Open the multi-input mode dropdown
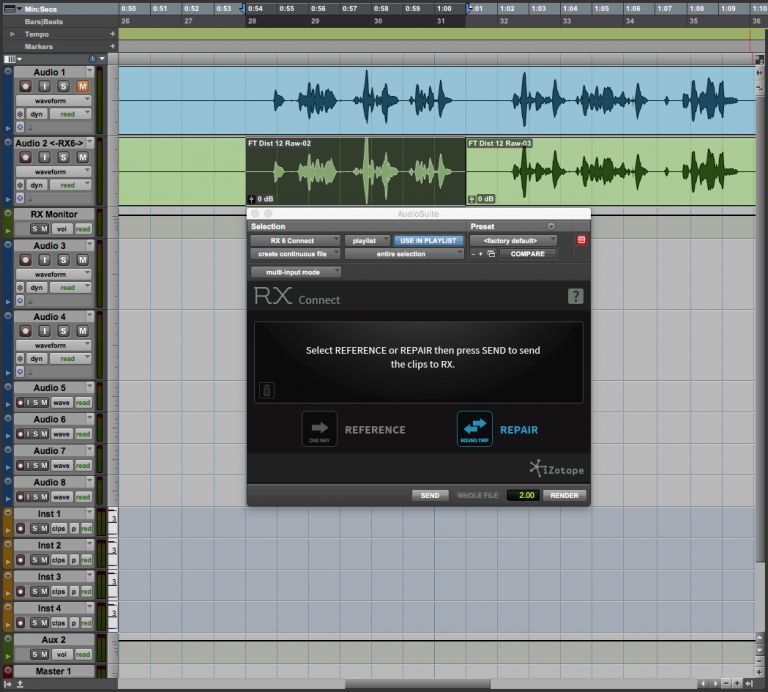Screen dimensions: 768x692 [x=295, y=272]
